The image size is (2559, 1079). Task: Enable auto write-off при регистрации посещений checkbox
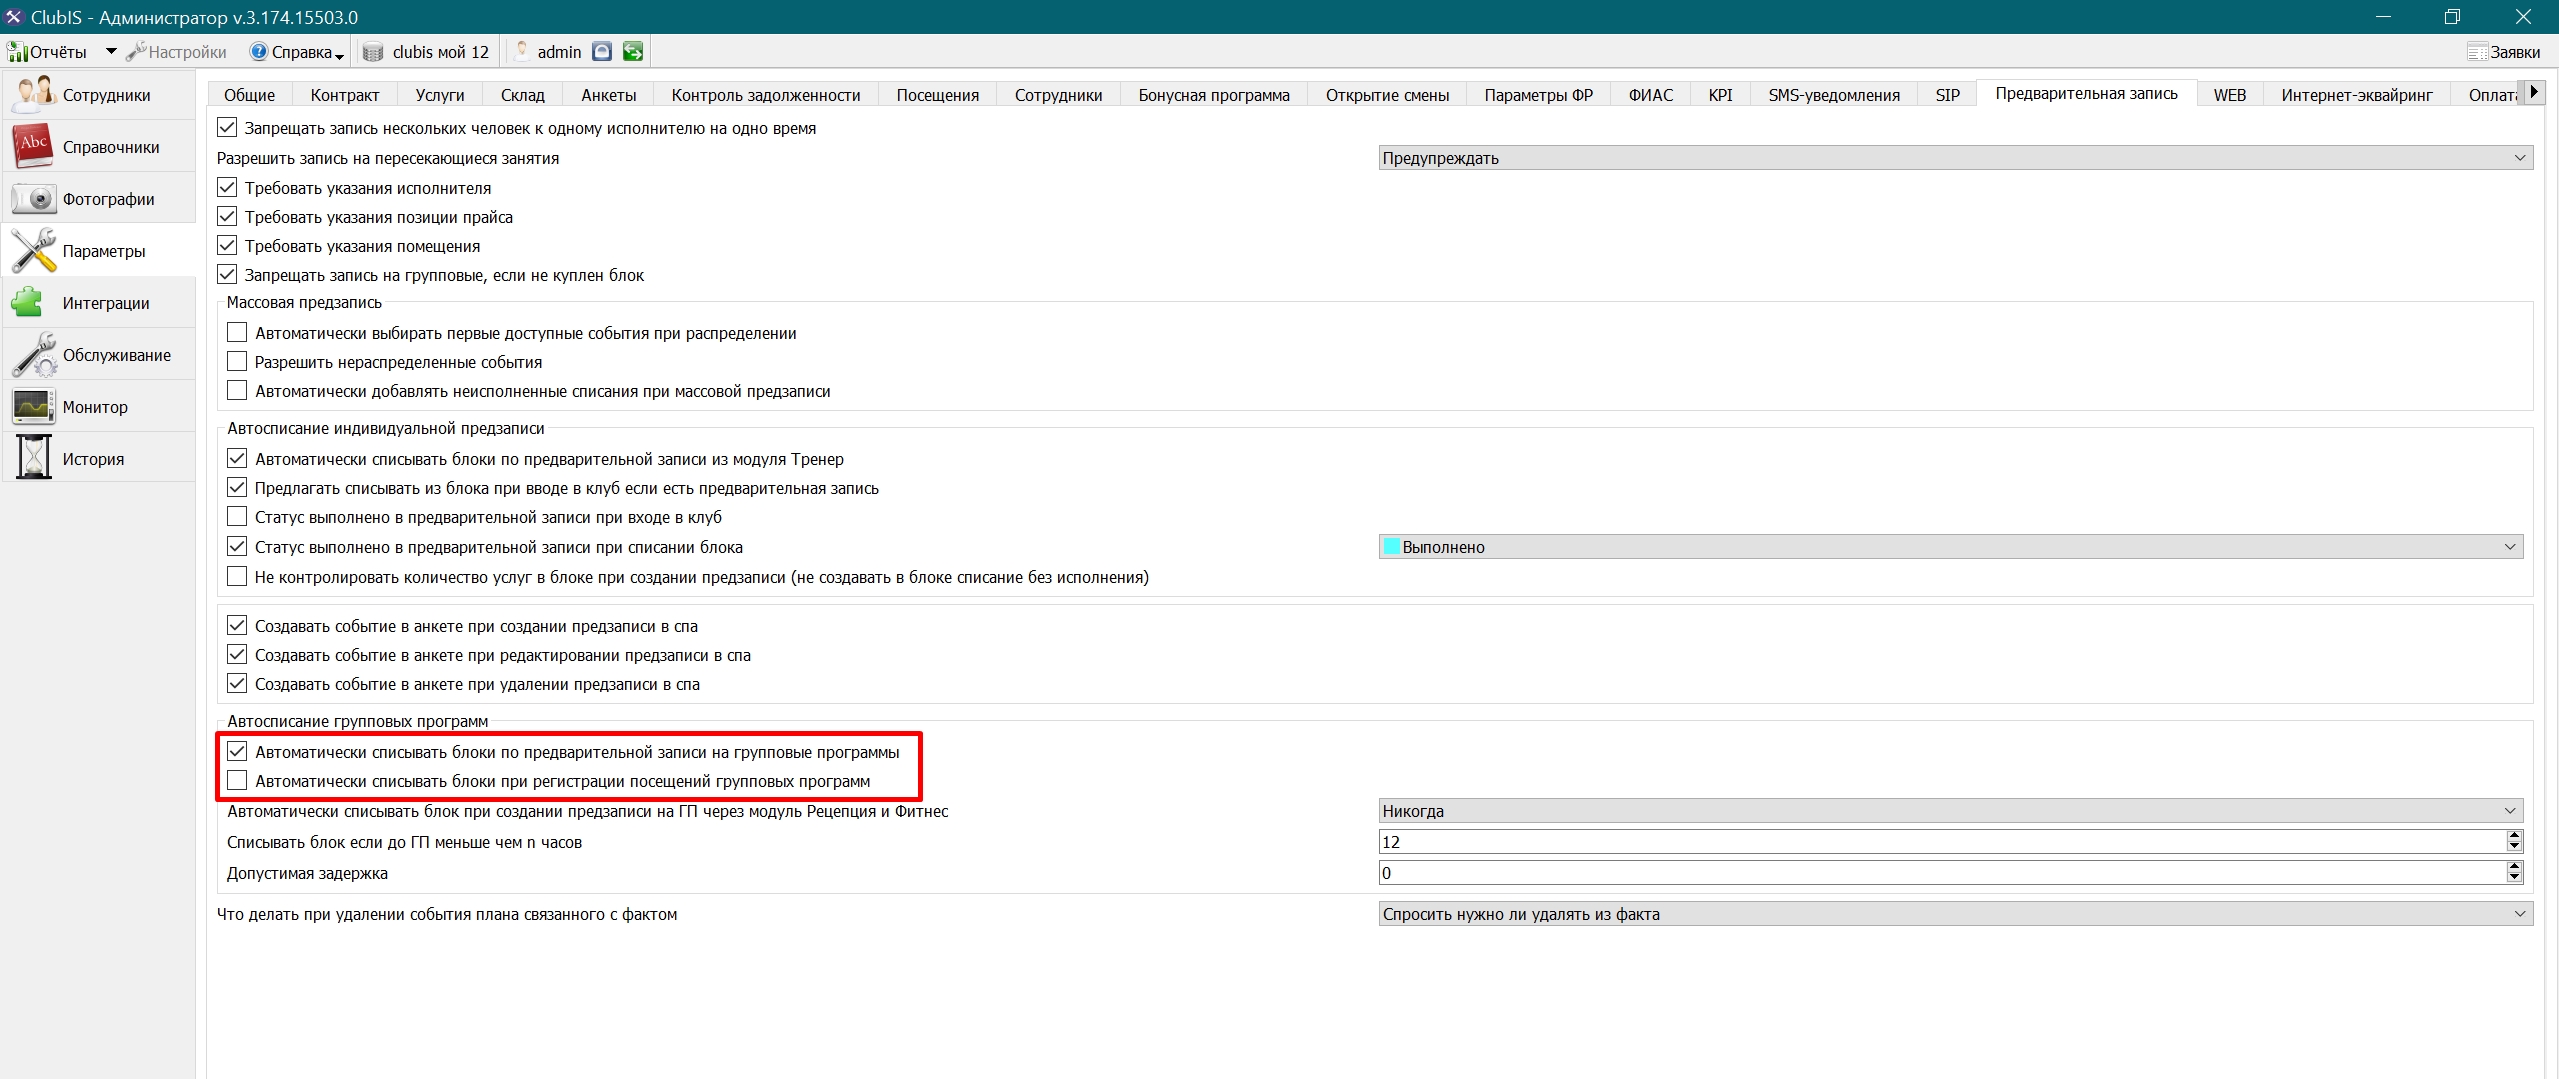coord(237,781)
